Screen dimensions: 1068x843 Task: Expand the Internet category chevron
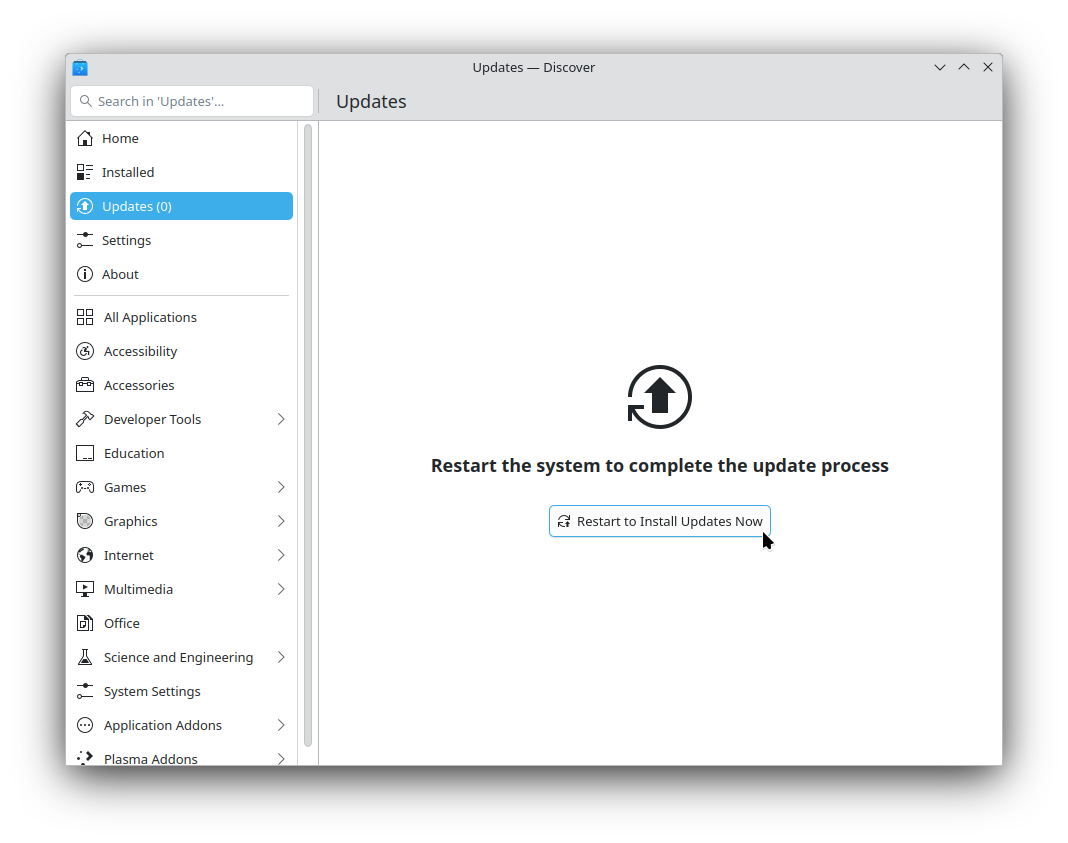pos(281,555)
